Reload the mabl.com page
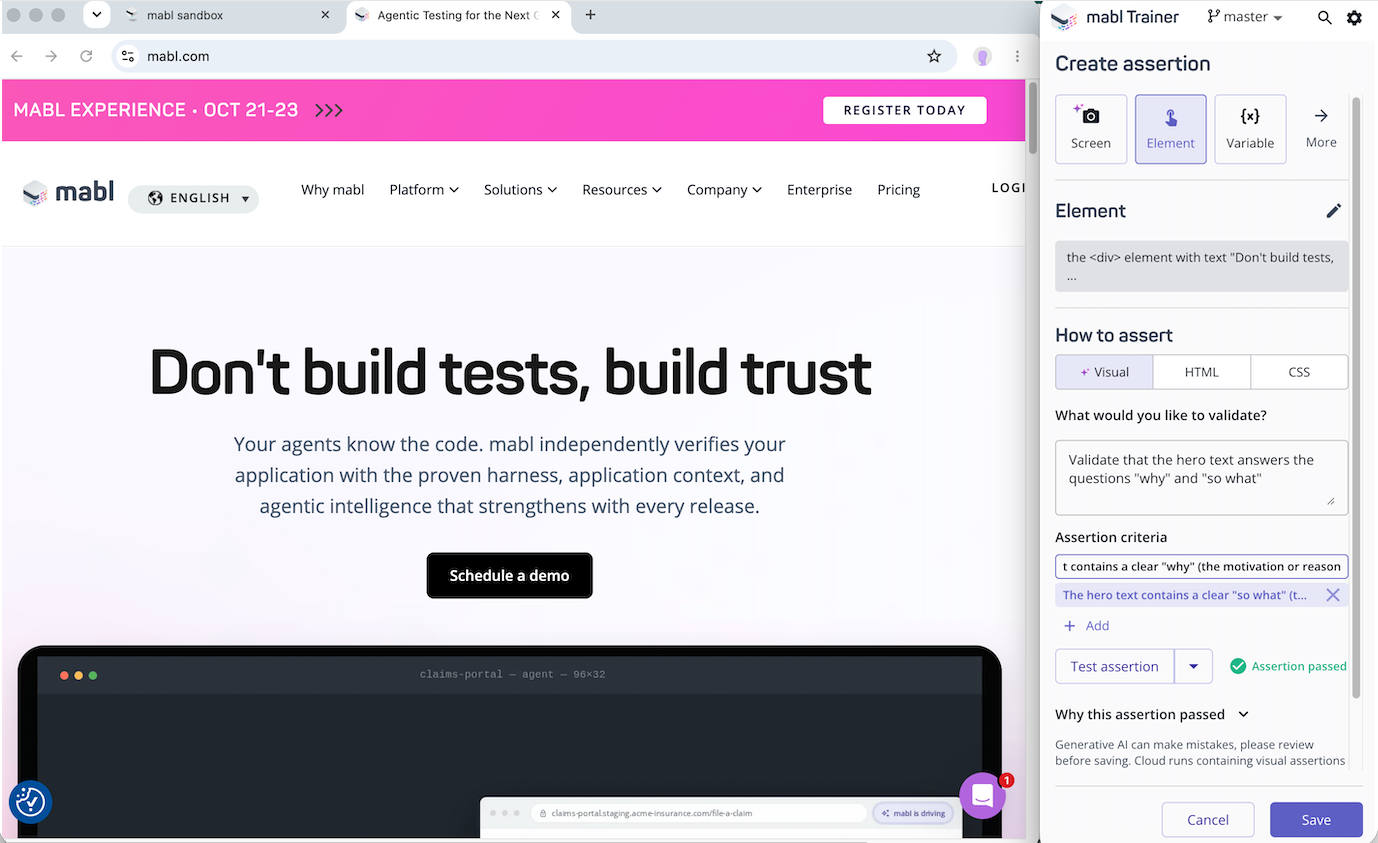 (x=87, y=56)
